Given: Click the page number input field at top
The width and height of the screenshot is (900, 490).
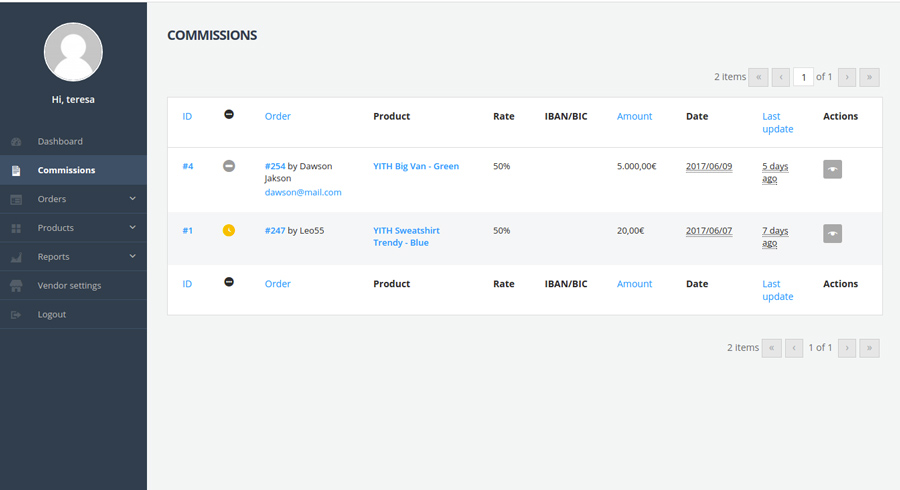Looking at the screenshot, I should (x=803, y=77).
